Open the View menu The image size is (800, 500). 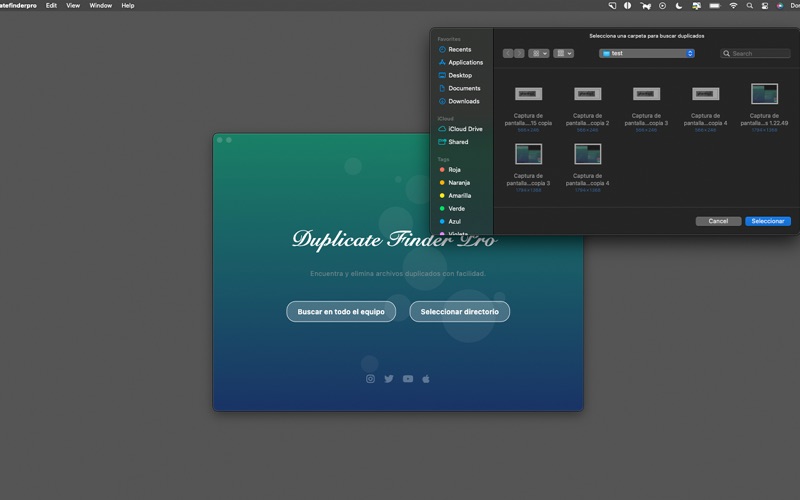73,6
